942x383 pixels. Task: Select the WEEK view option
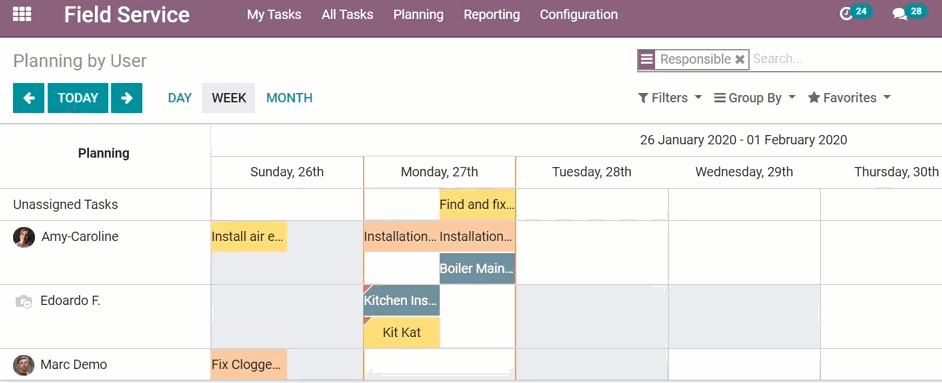tap(229, 98)
